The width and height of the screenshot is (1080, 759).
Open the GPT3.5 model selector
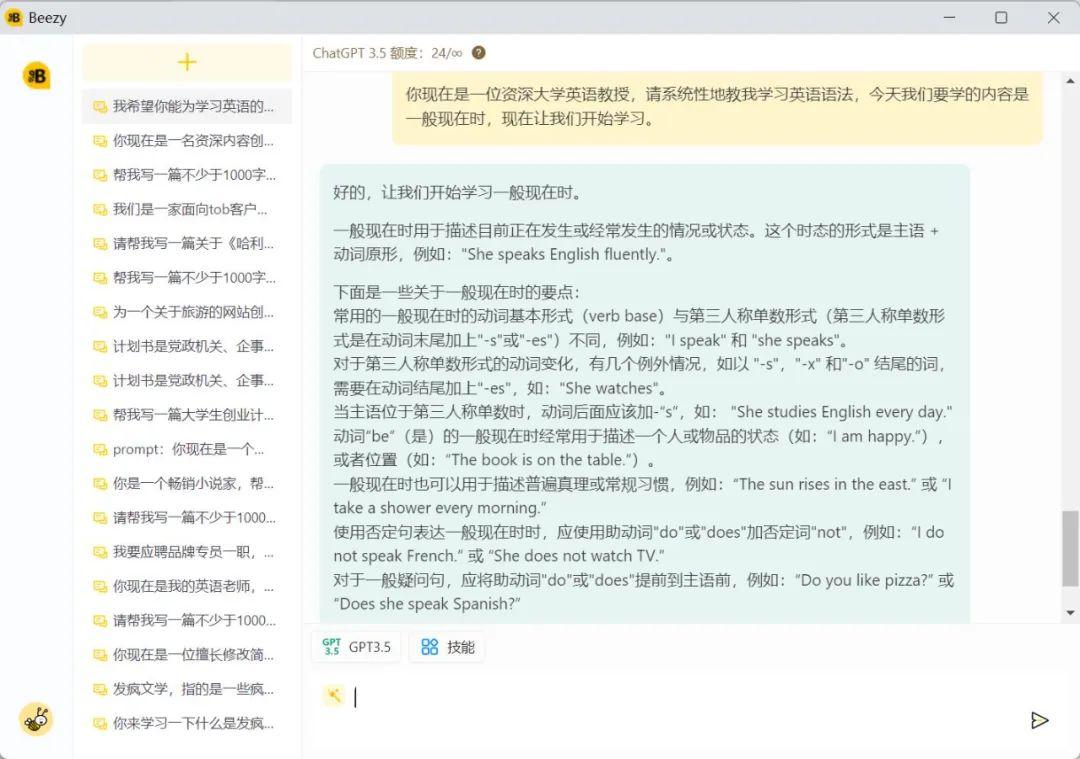coord(356,647)
